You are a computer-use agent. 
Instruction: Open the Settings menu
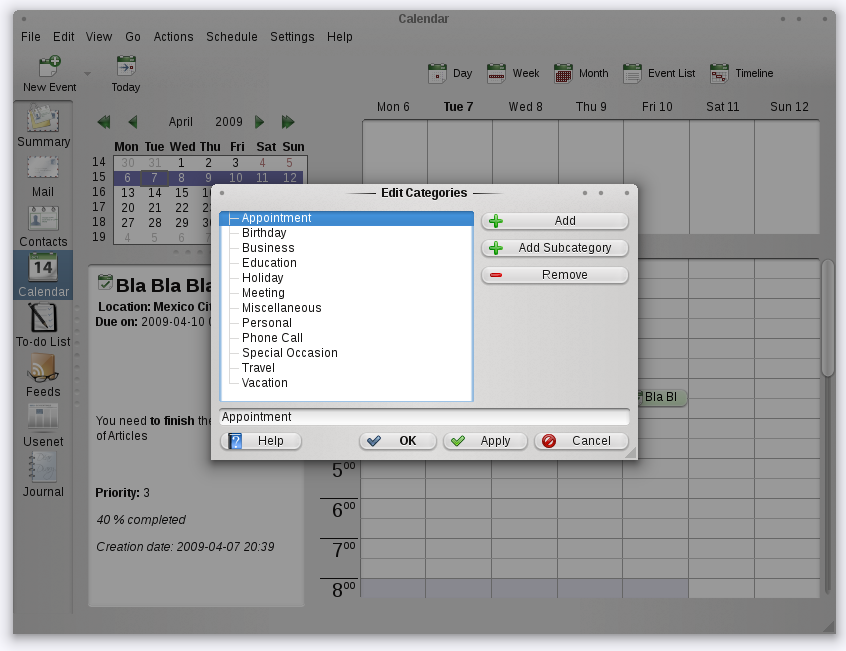292,37
